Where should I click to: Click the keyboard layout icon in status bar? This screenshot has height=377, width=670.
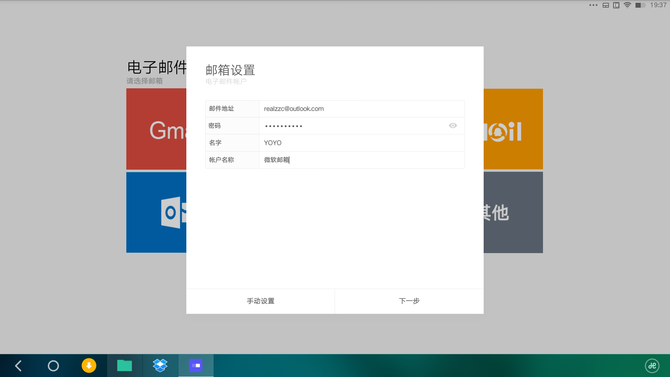click(605, 5)
